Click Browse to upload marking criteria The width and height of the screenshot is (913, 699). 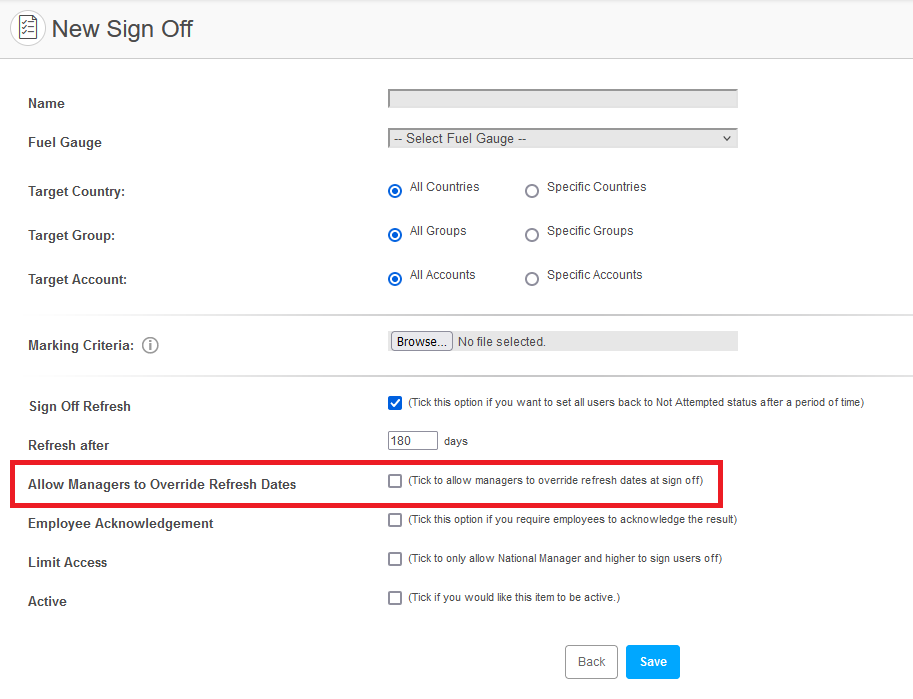[x=422, y=341]
